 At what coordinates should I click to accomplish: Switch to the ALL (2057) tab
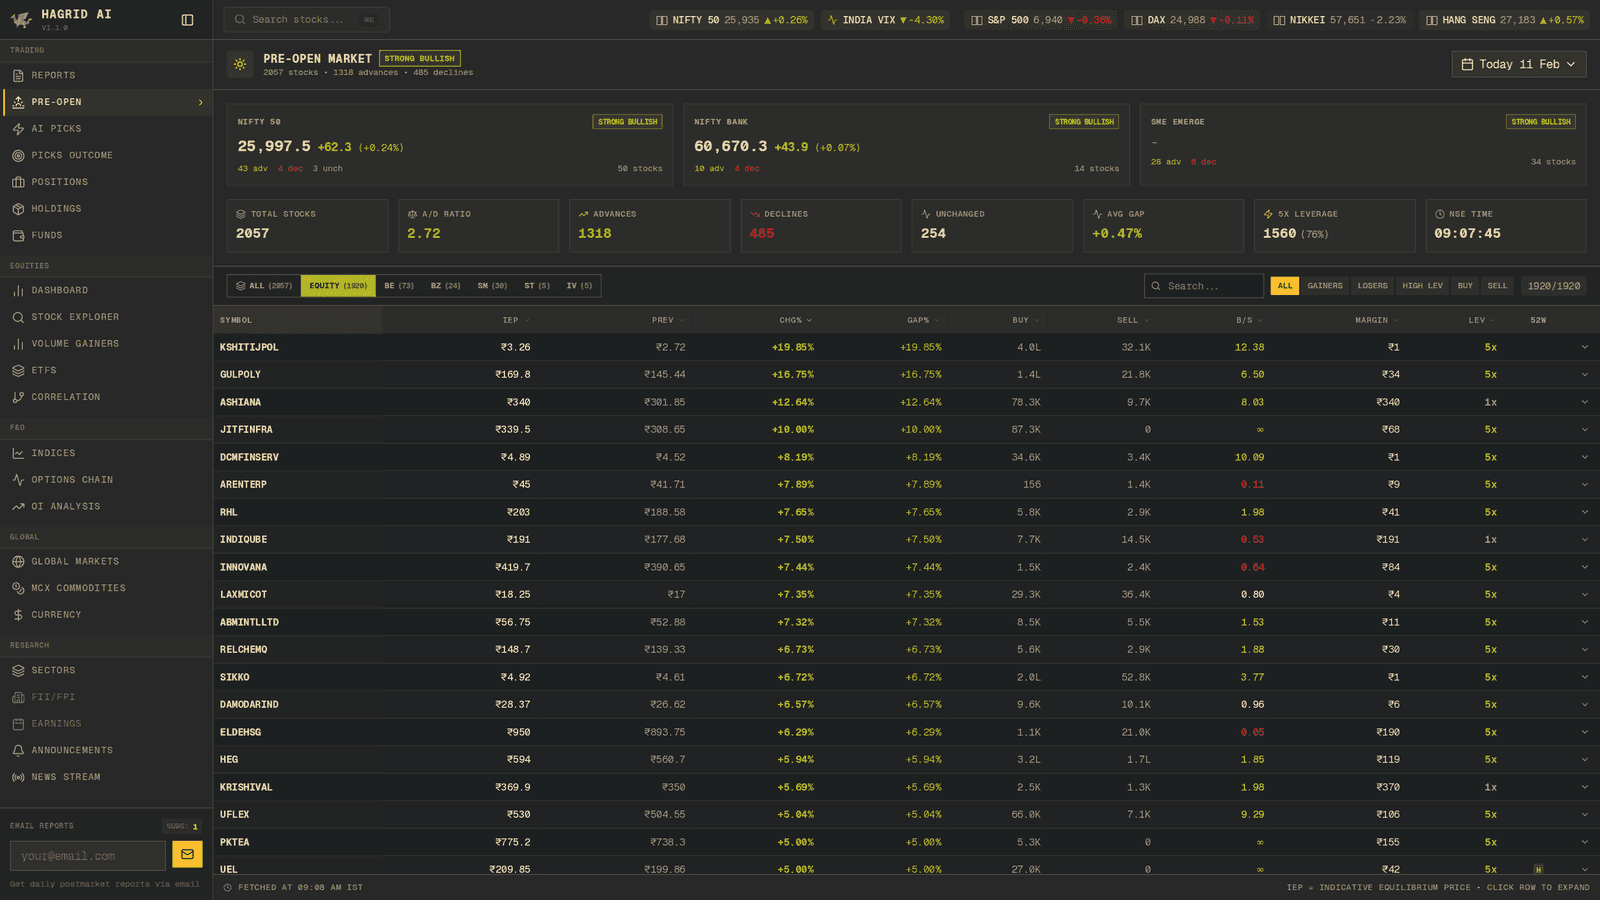tap(264, 286)
